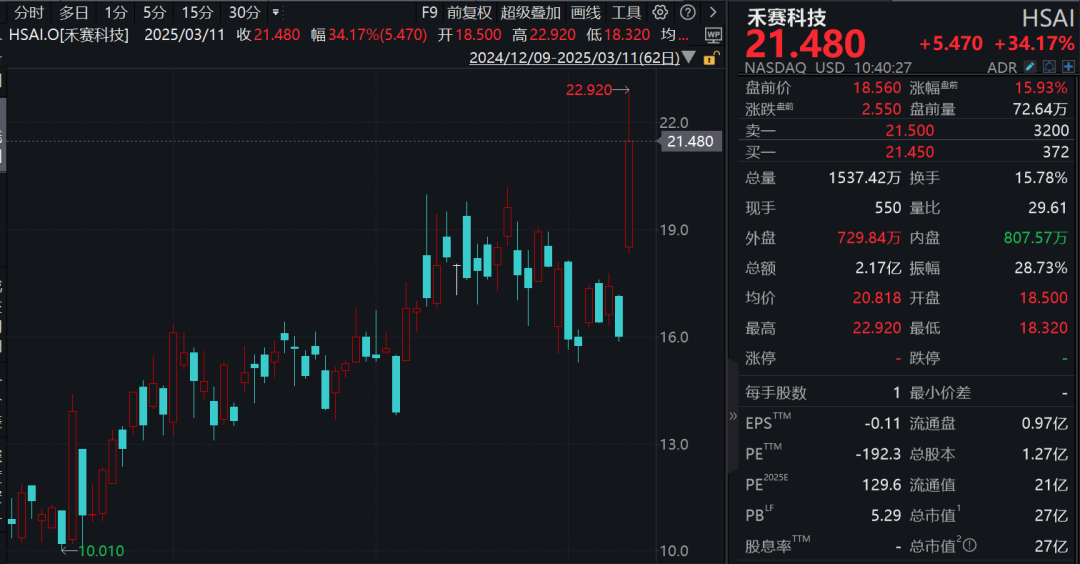
Task: Click the 禾赛科技 stock name in quote panel
Action: tap(787, 17)
